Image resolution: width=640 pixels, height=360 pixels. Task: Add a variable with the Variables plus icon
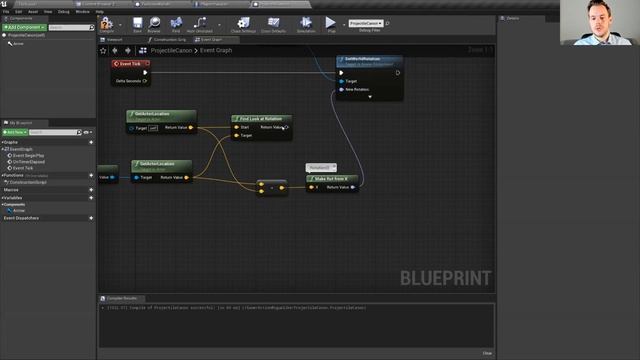[x=91, y=198]
